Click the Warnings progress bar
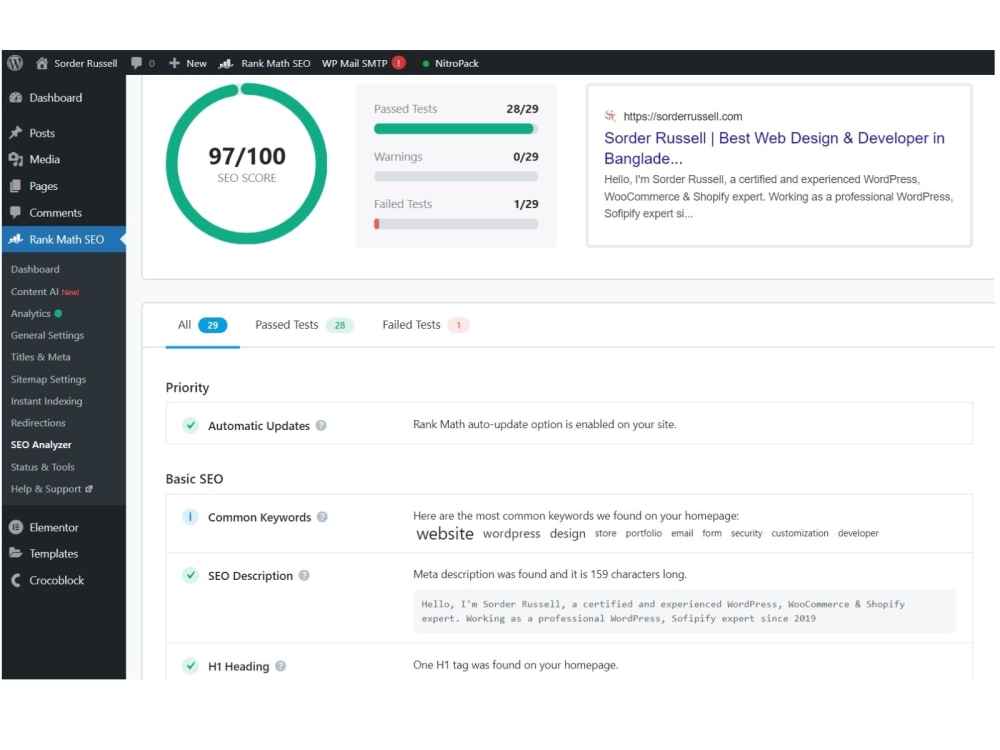This screenshot has height=750, width=1000. tap(456, 177)
